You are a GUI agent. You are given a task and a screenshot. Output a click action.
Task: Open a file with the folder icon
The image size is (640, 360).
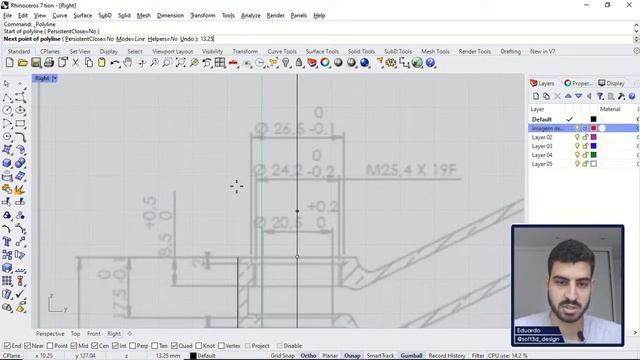coord(22,63)
